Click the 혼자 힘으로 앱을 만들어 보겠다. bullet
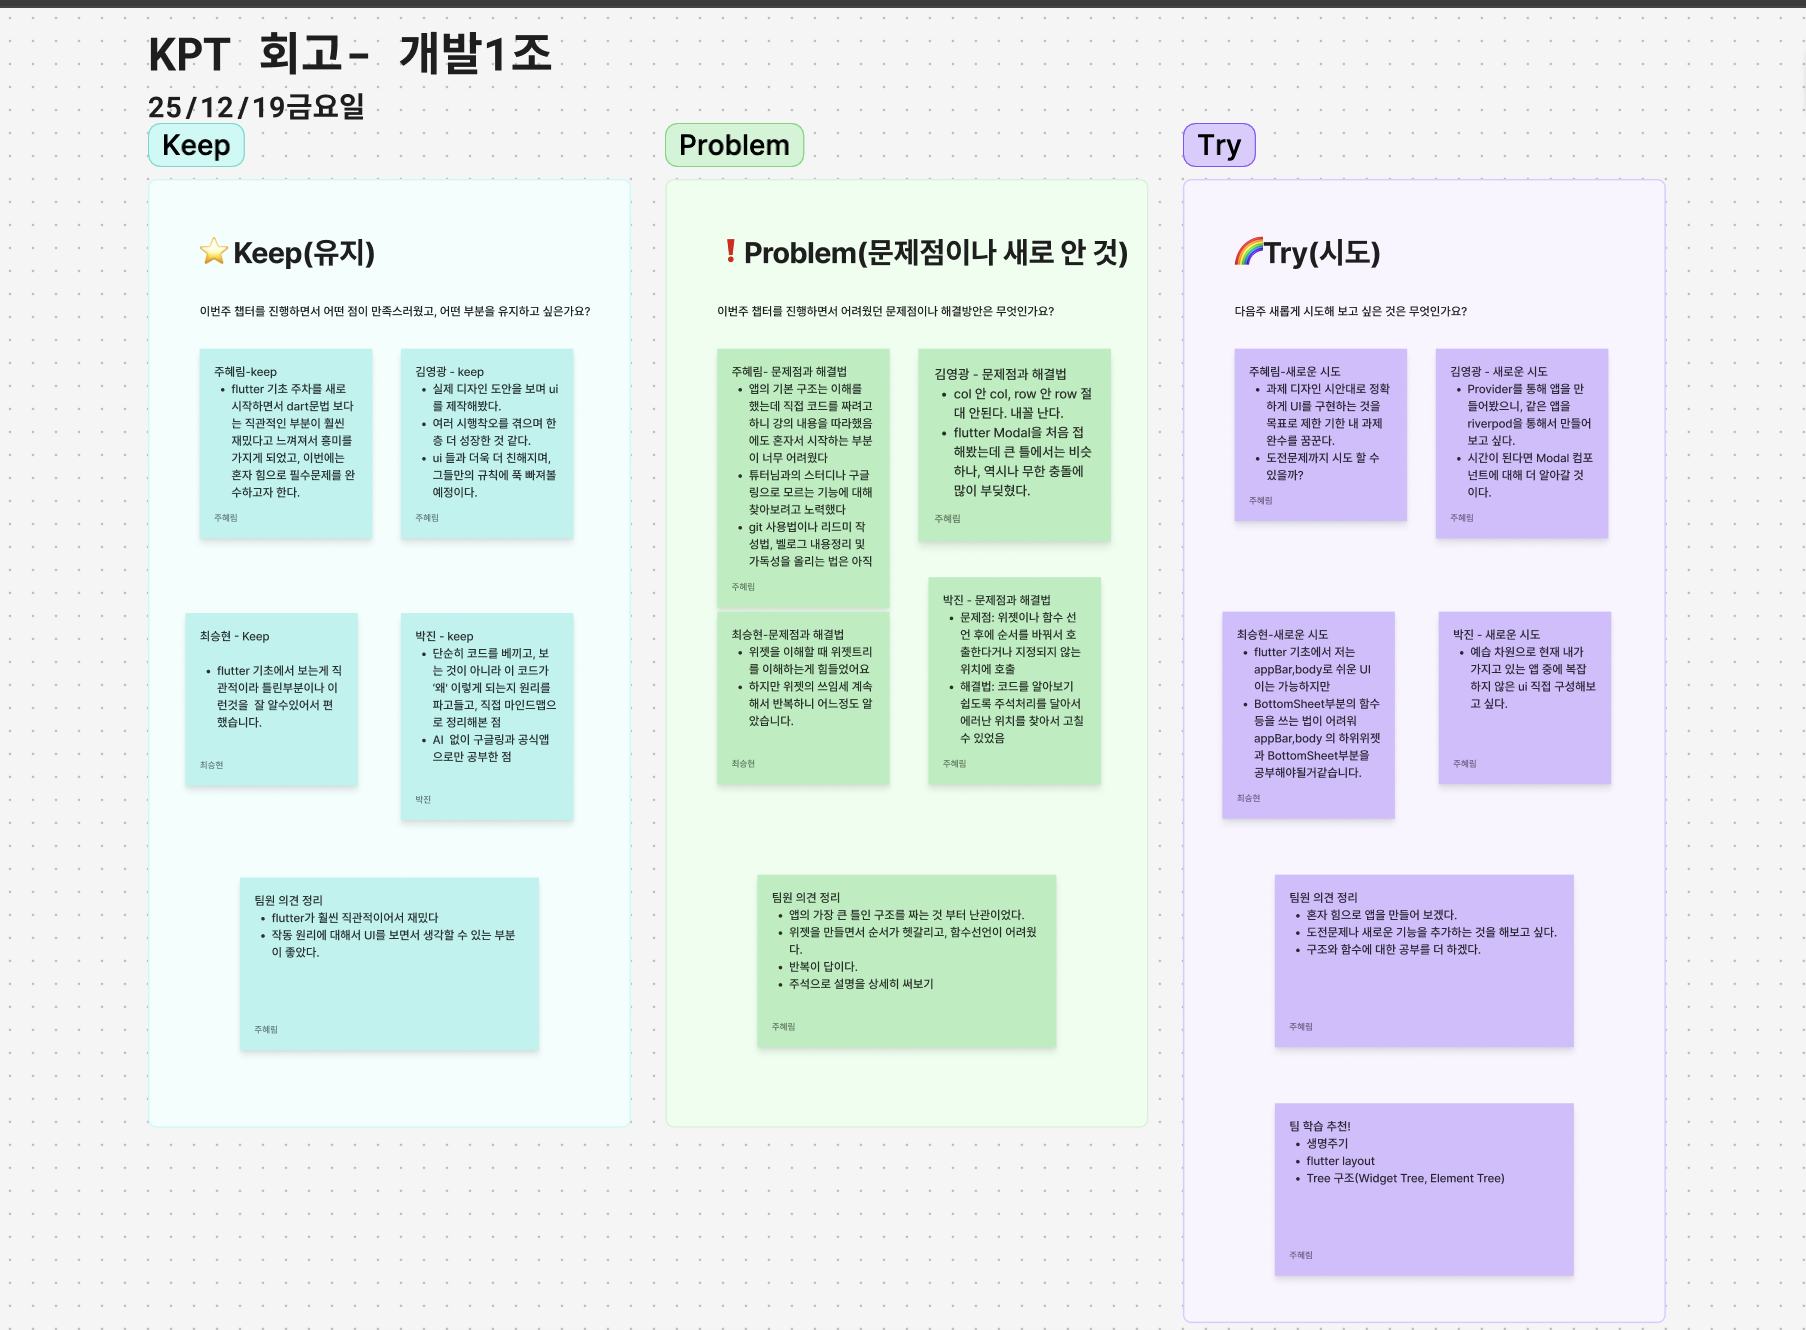This screenshot has height=1330, width=1806. (x=1381, y=915)
